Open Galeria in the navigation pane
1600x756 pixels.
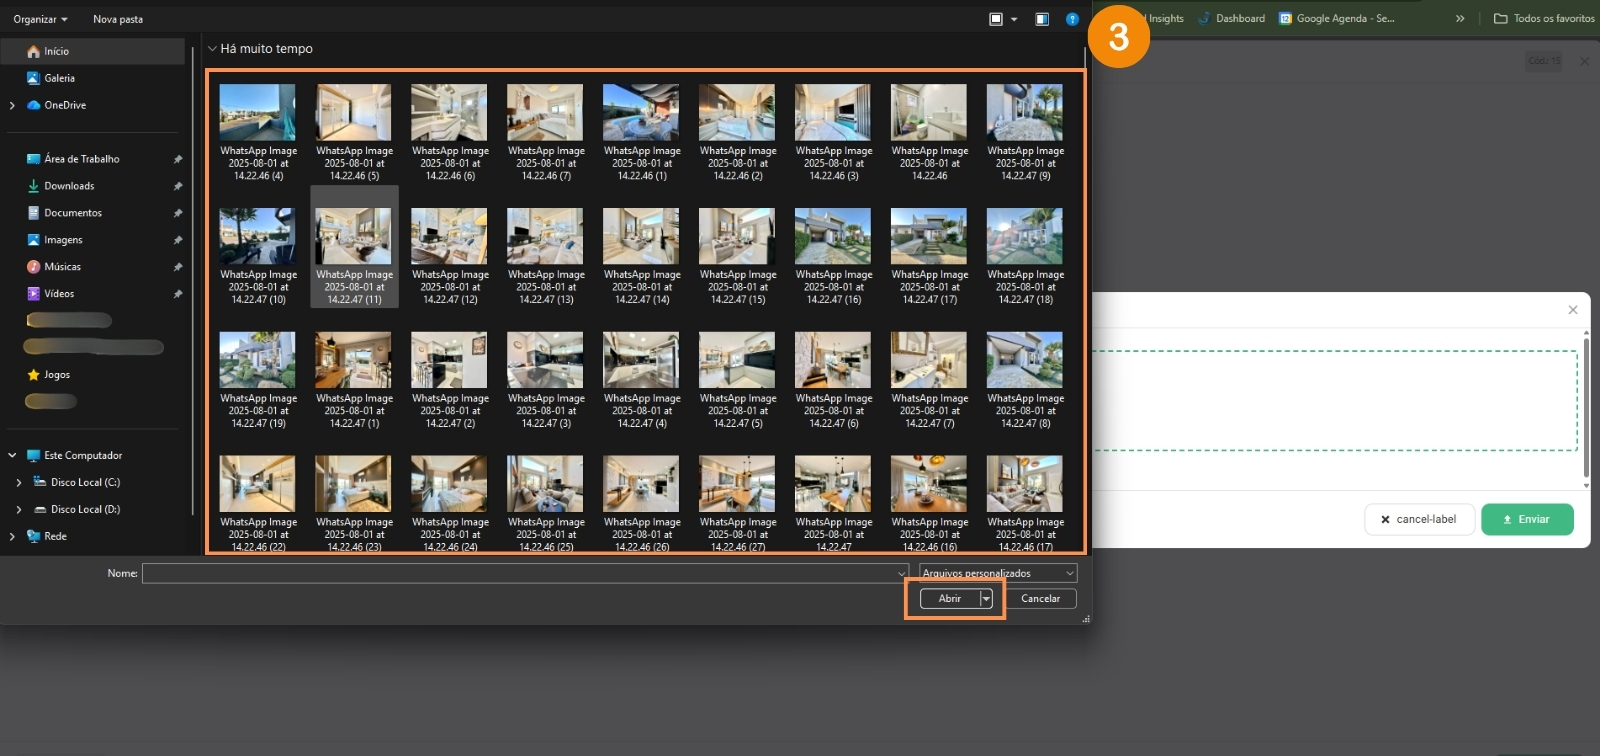(x=59, y=78)
